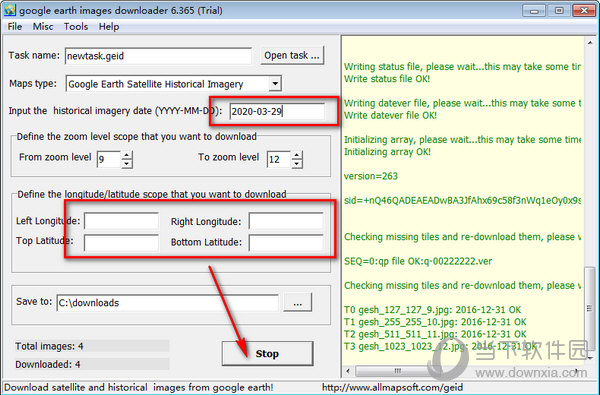600x395 pixels.
Task: Open the File menu
Action: pyautogui.click(x=15, y=27)
